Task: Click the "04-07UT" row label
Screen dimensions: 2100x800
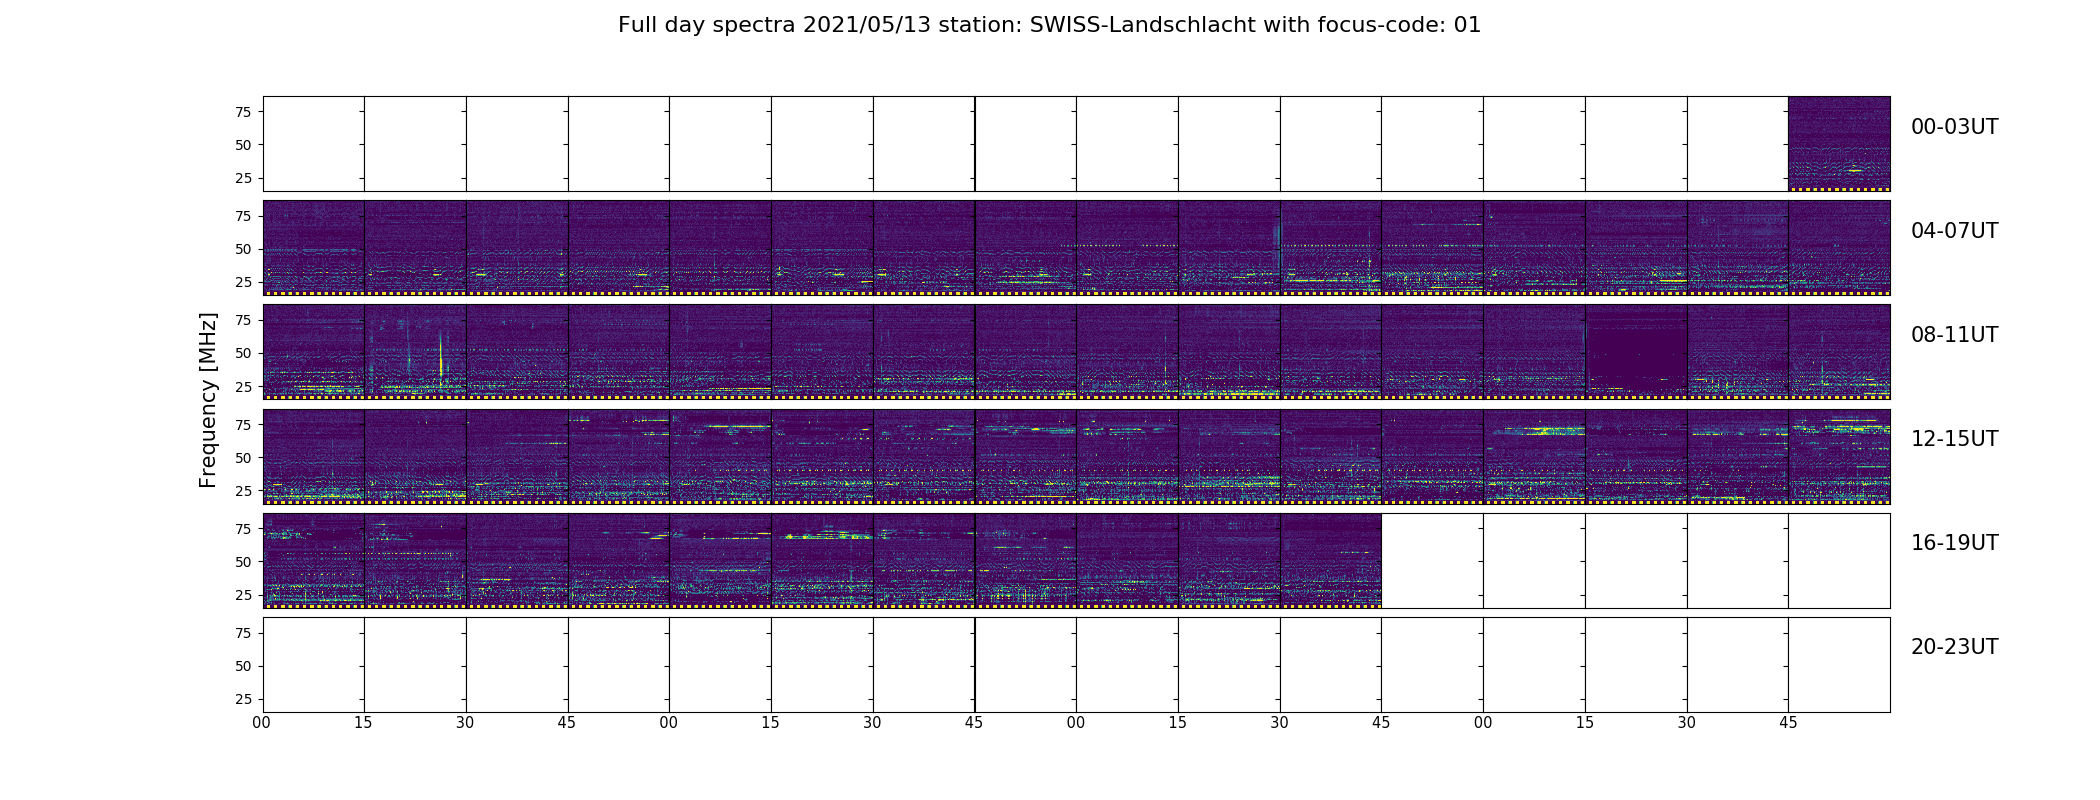Action: [x=1954, y=231]
